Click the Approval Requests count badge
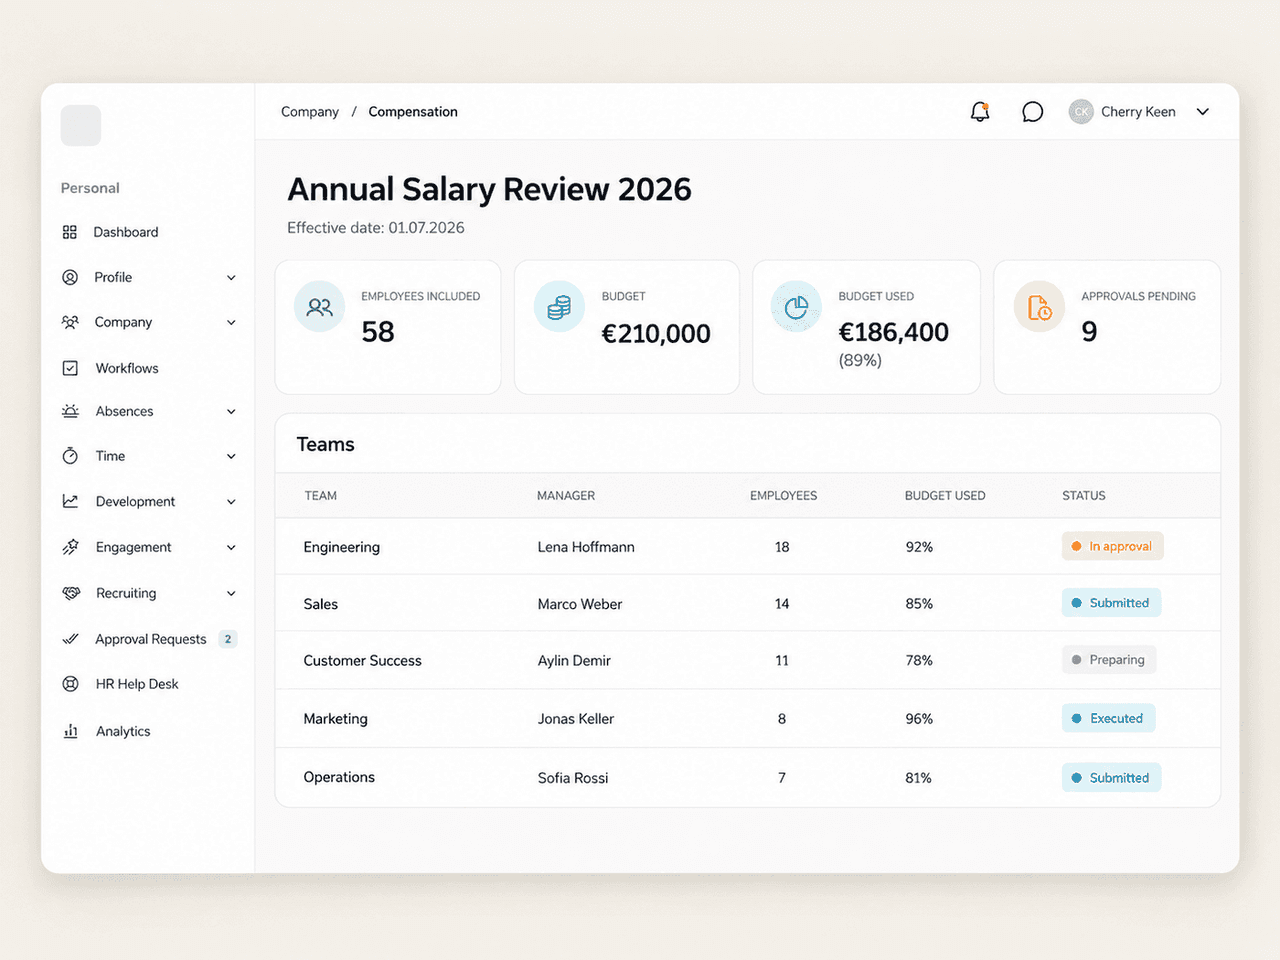Screen dimensions: 1280x960 point(228,639)
